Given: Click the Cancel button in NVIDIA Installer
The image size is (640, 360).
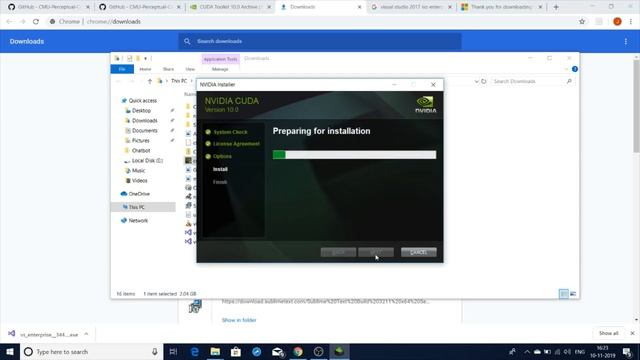Looking at the screenshot, I should point(418,252).
